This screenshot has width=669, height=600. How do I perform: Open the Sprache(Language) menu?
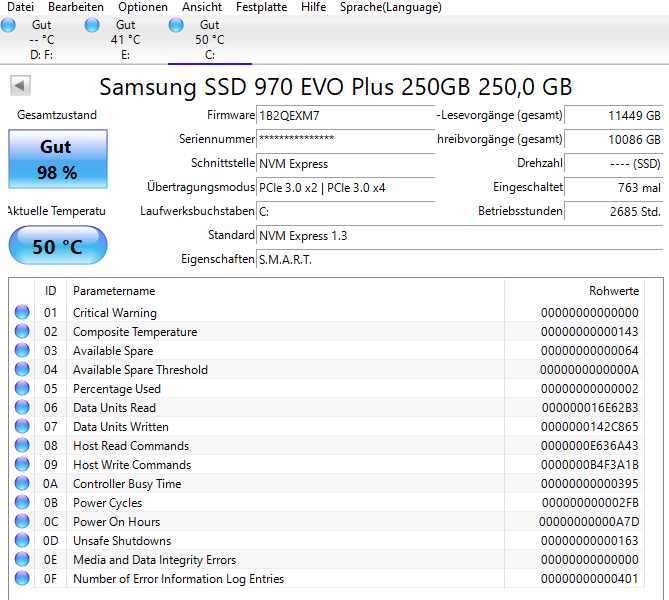pos(391,7)
